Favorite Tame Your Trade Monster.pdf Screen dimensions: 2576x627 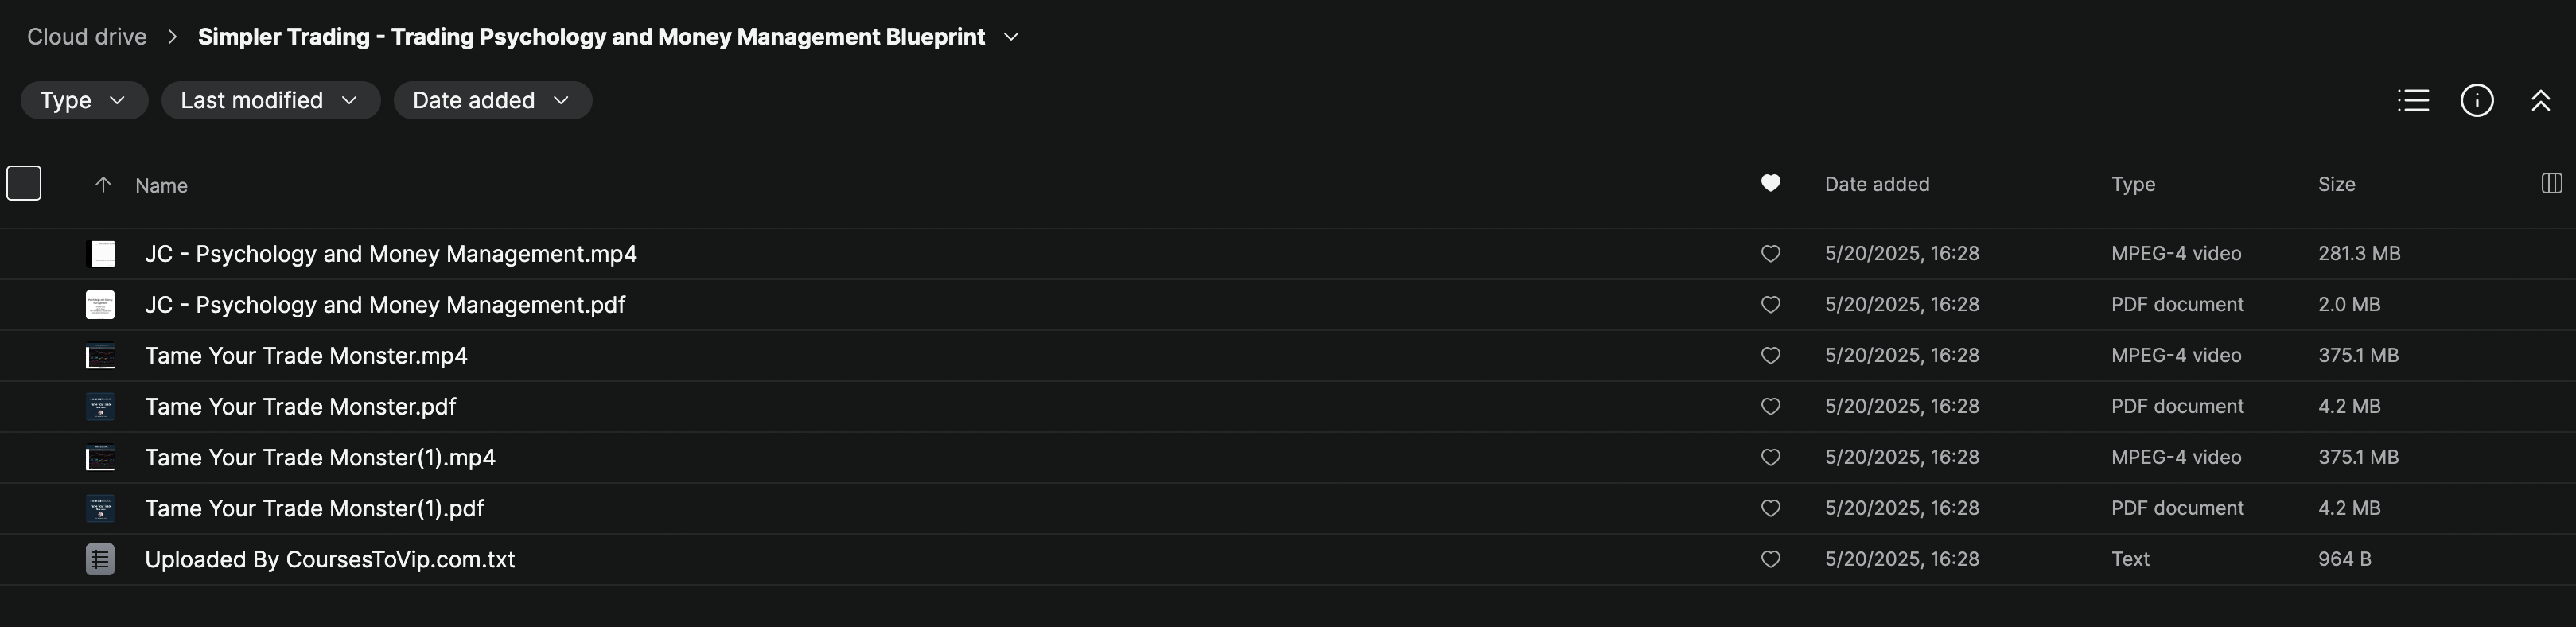(1770, 407)
